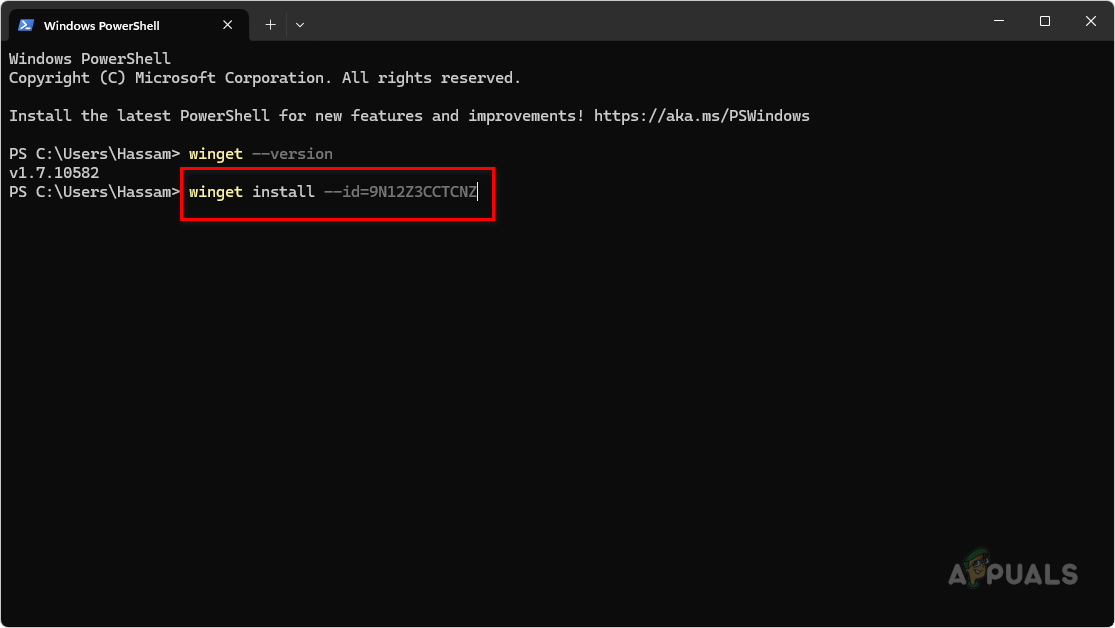Open a new terminal tab with the plus button
Screen dimensions: 1115x628
point(269,24)
